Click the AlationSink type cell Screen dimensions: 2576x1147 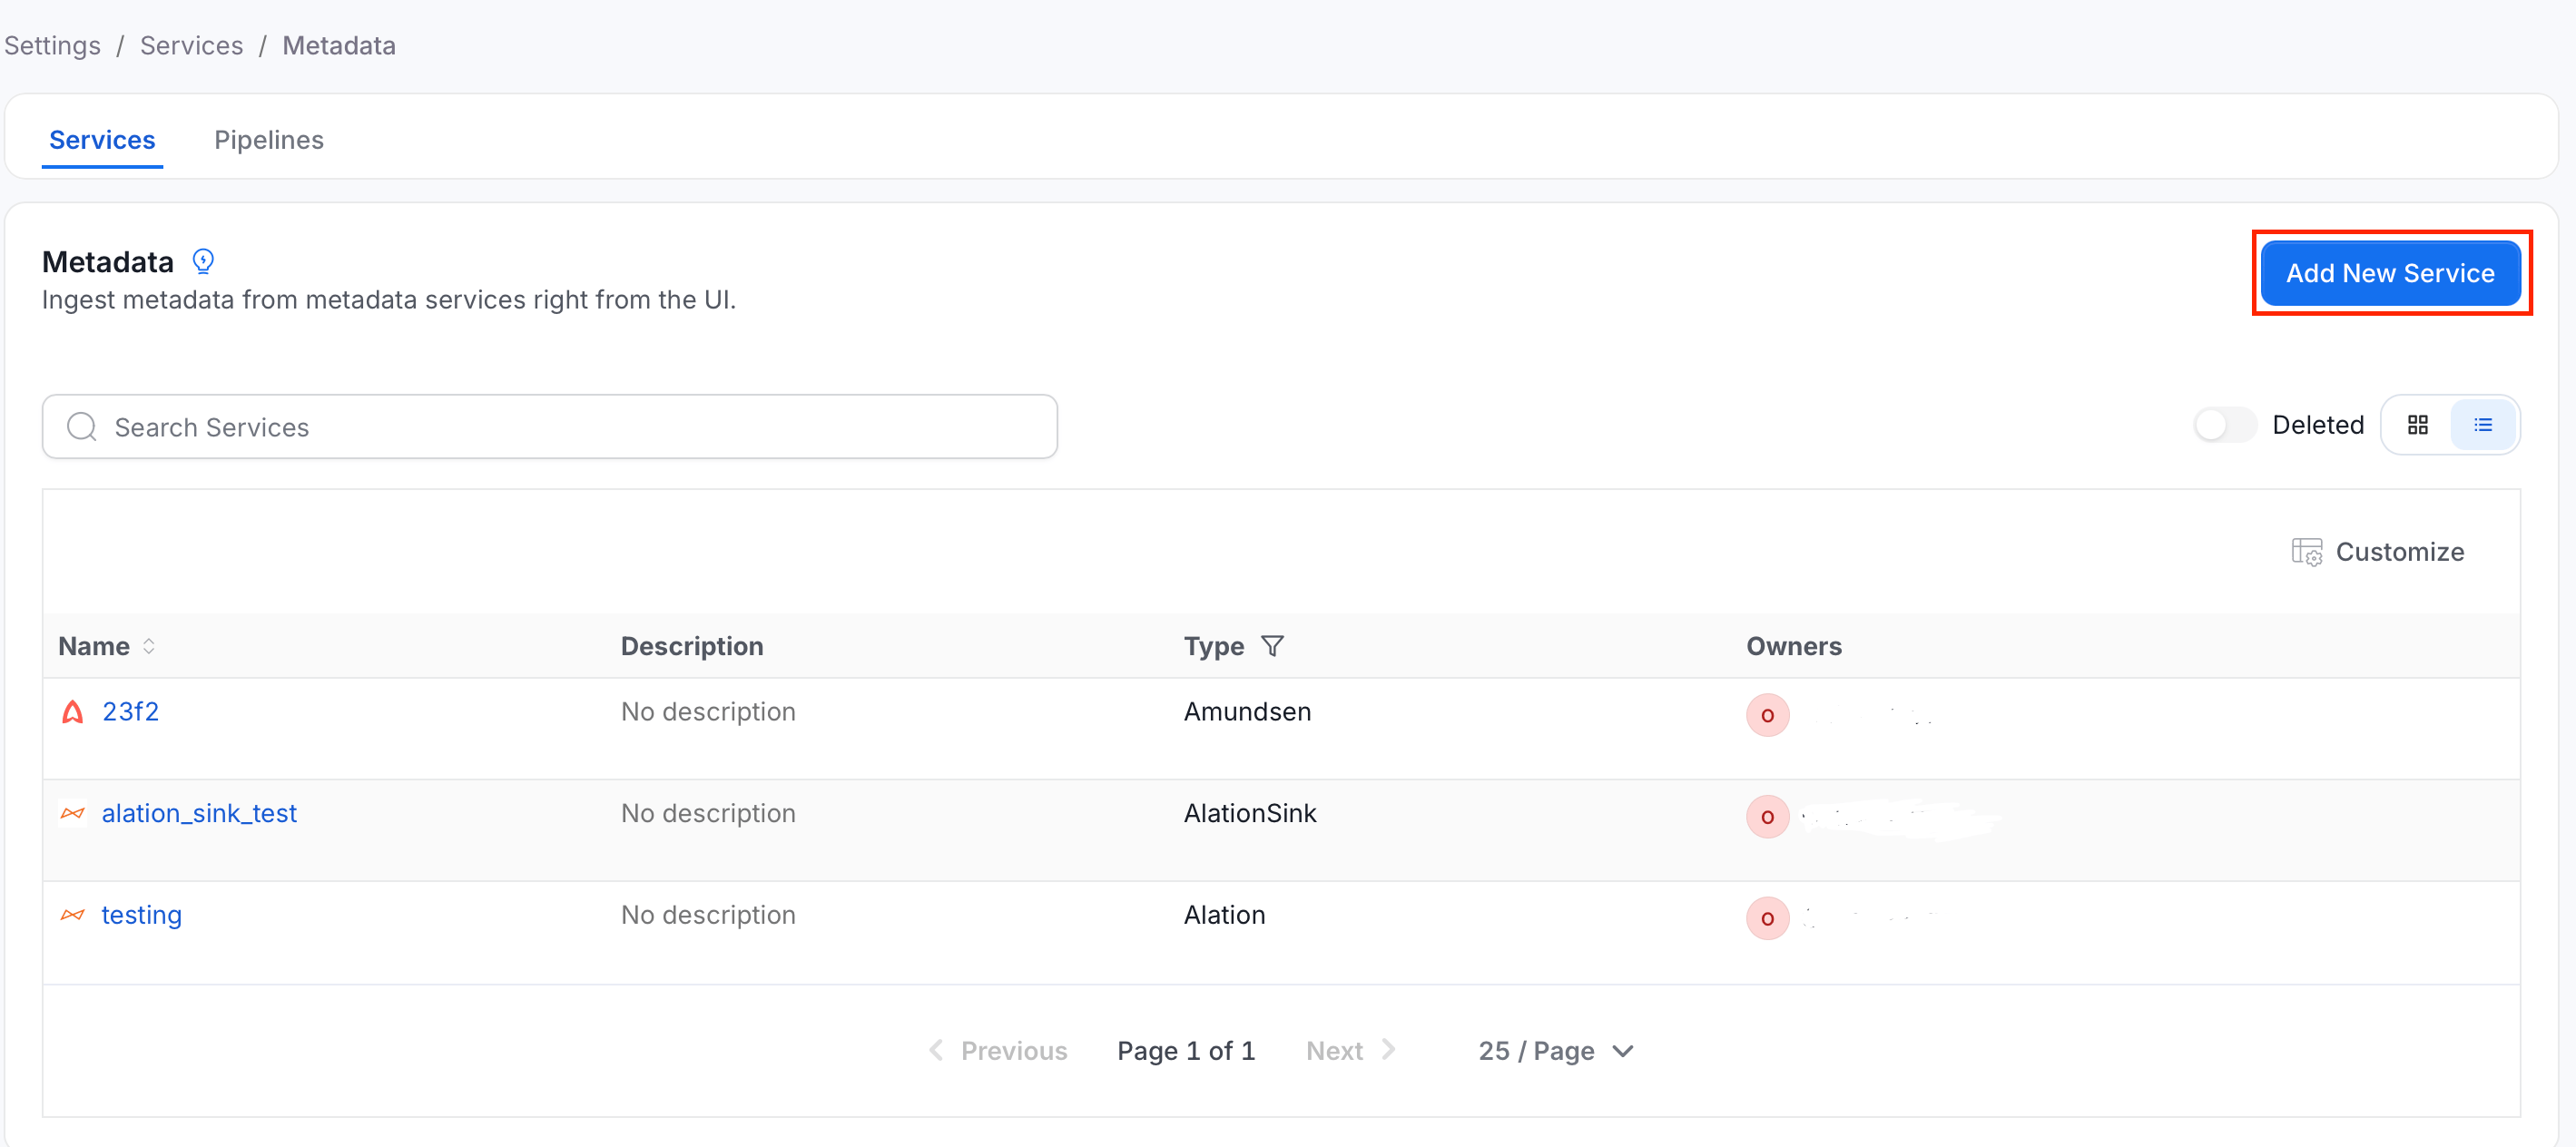pyautogui.click(x=1250, y=813)
